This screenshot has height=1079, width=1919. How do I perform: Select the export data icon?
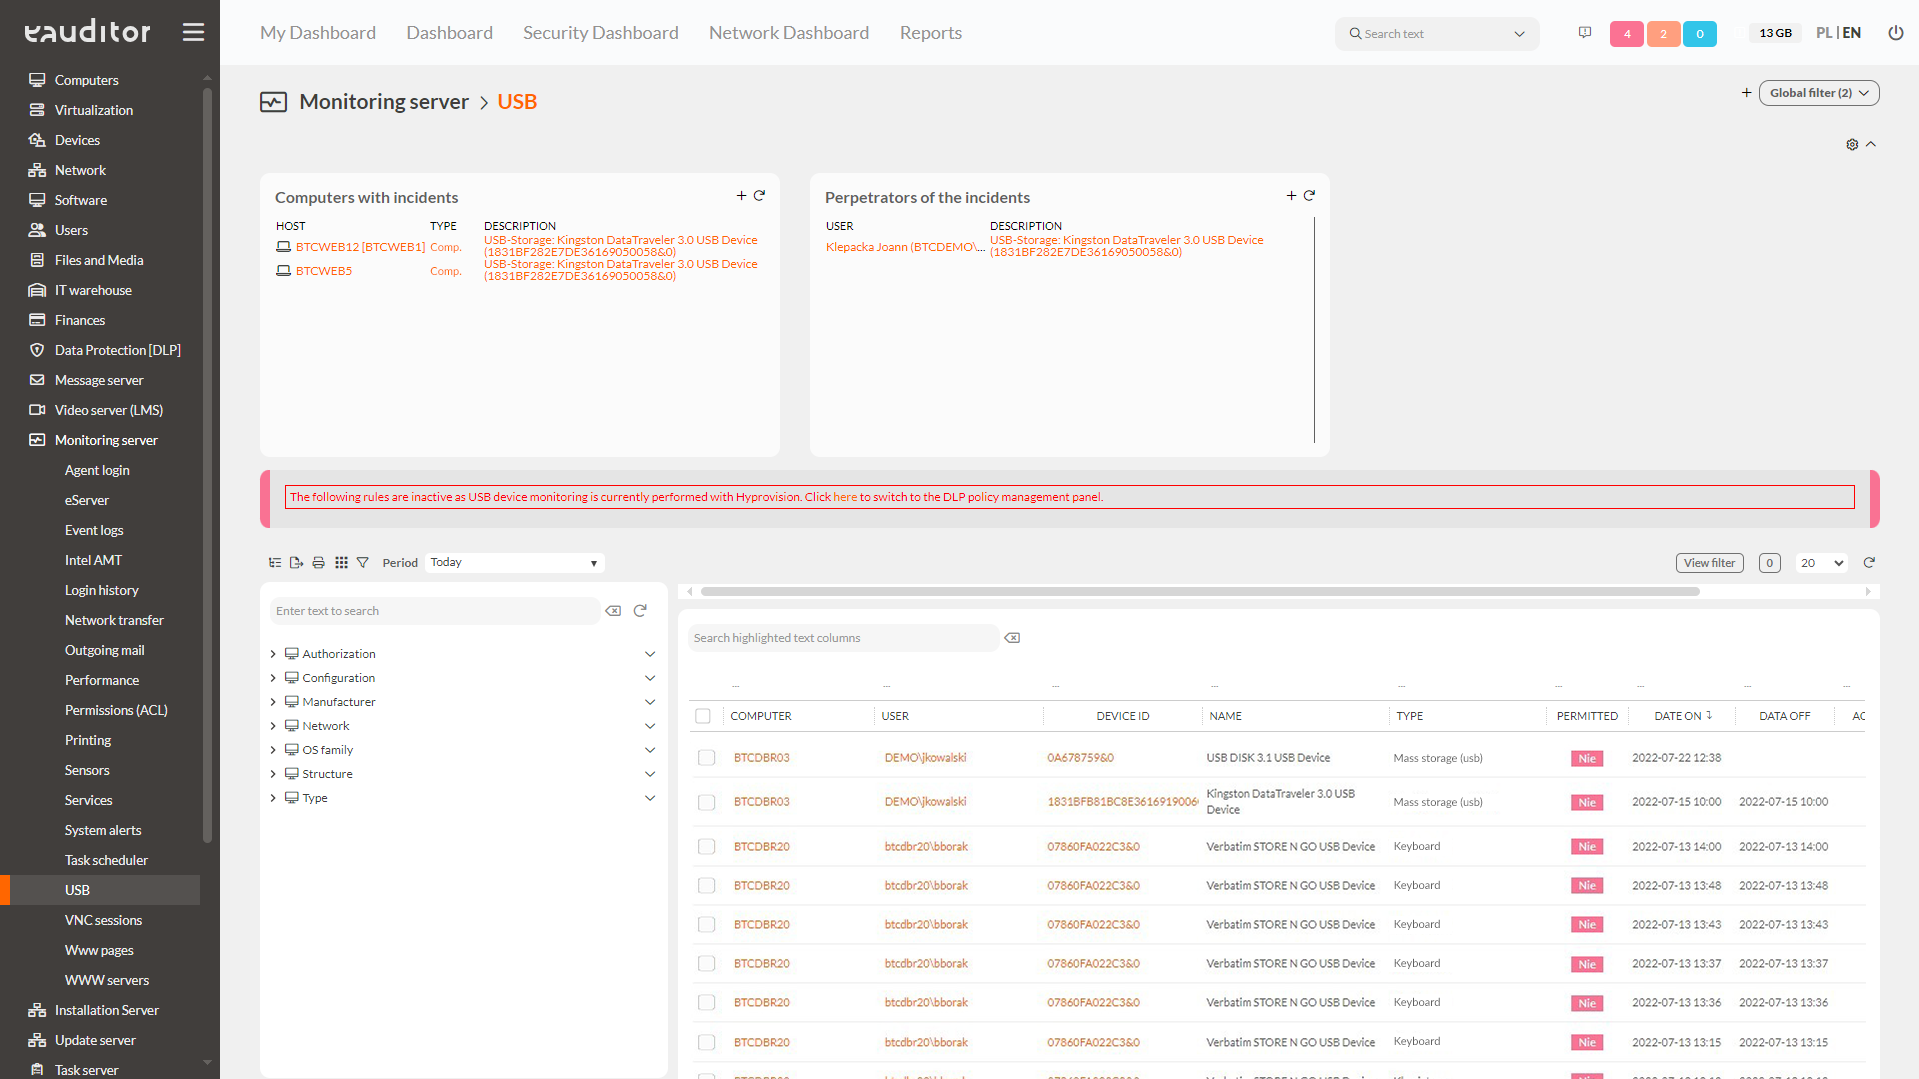tap(296, 562)
